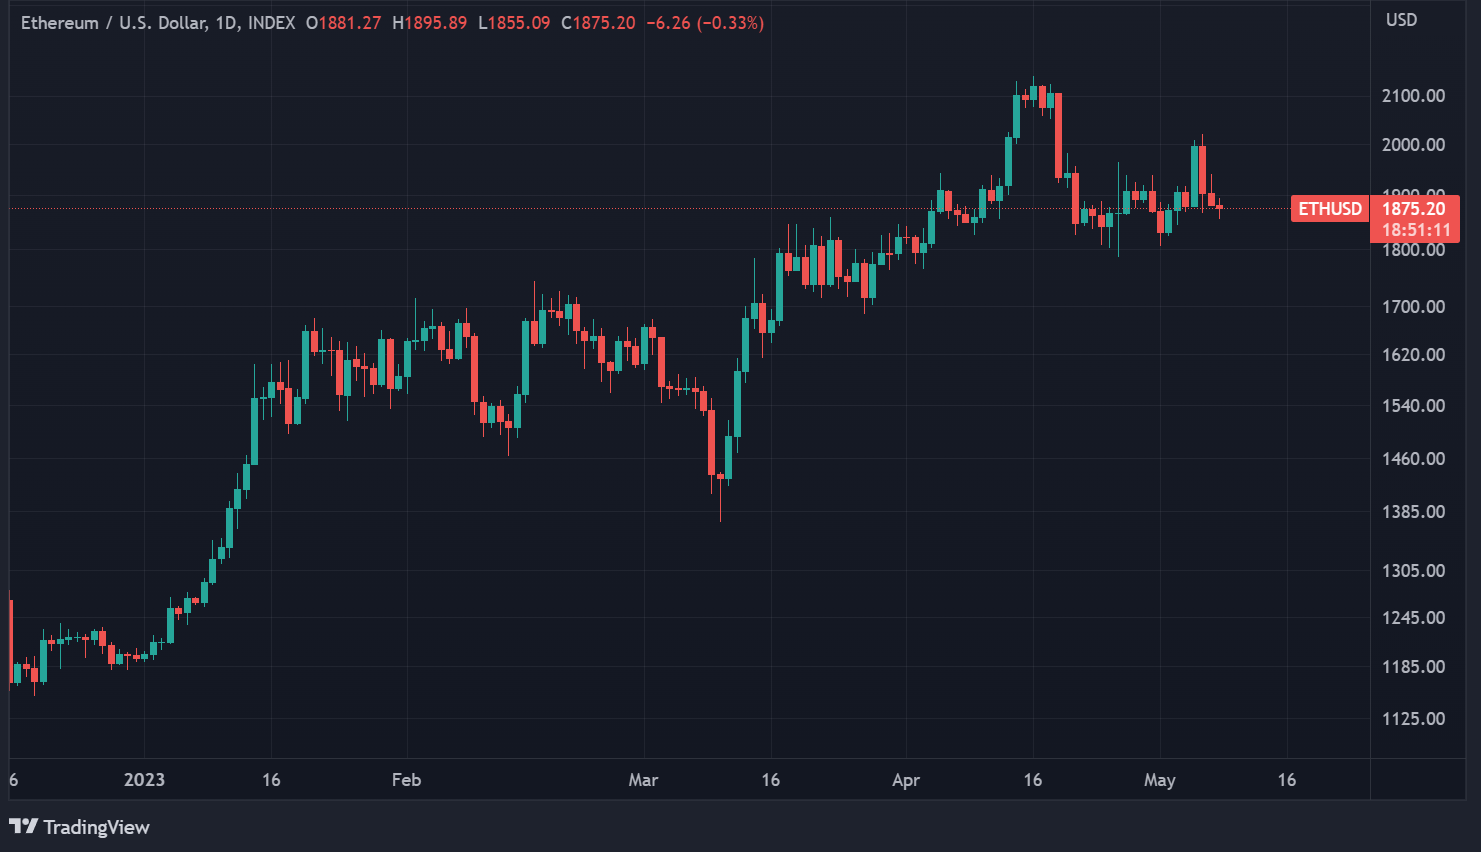The height and width of the screenshot is (852, 1481).
Task: Click the bar countdown timer 18:51:11
Action: pos(1414,230)
